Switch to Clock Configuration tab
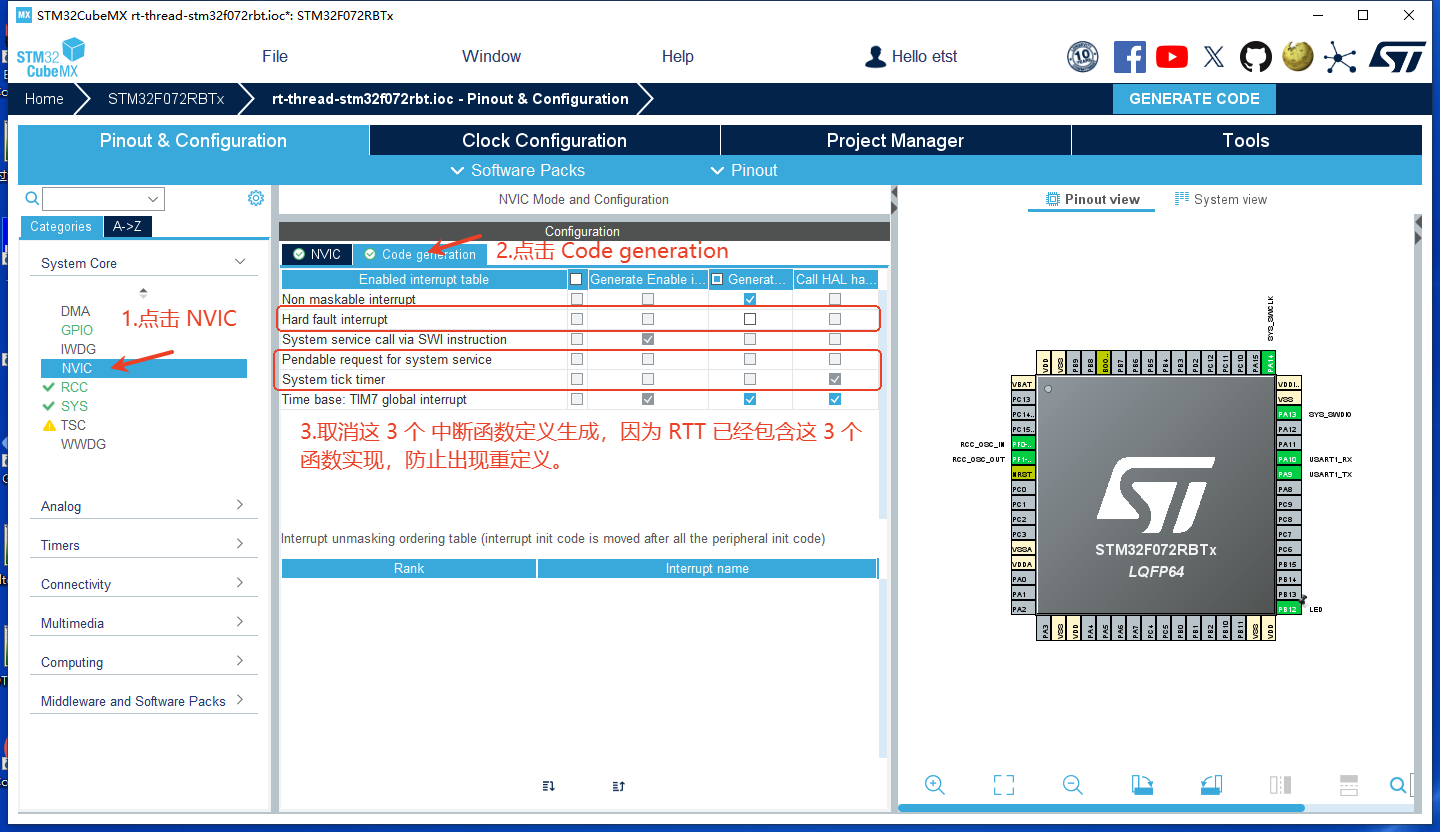 (545, 140)
